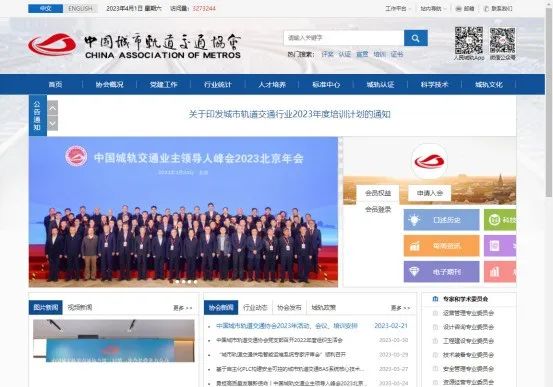Click the 北京年会 group photo banner

(183, 212)
